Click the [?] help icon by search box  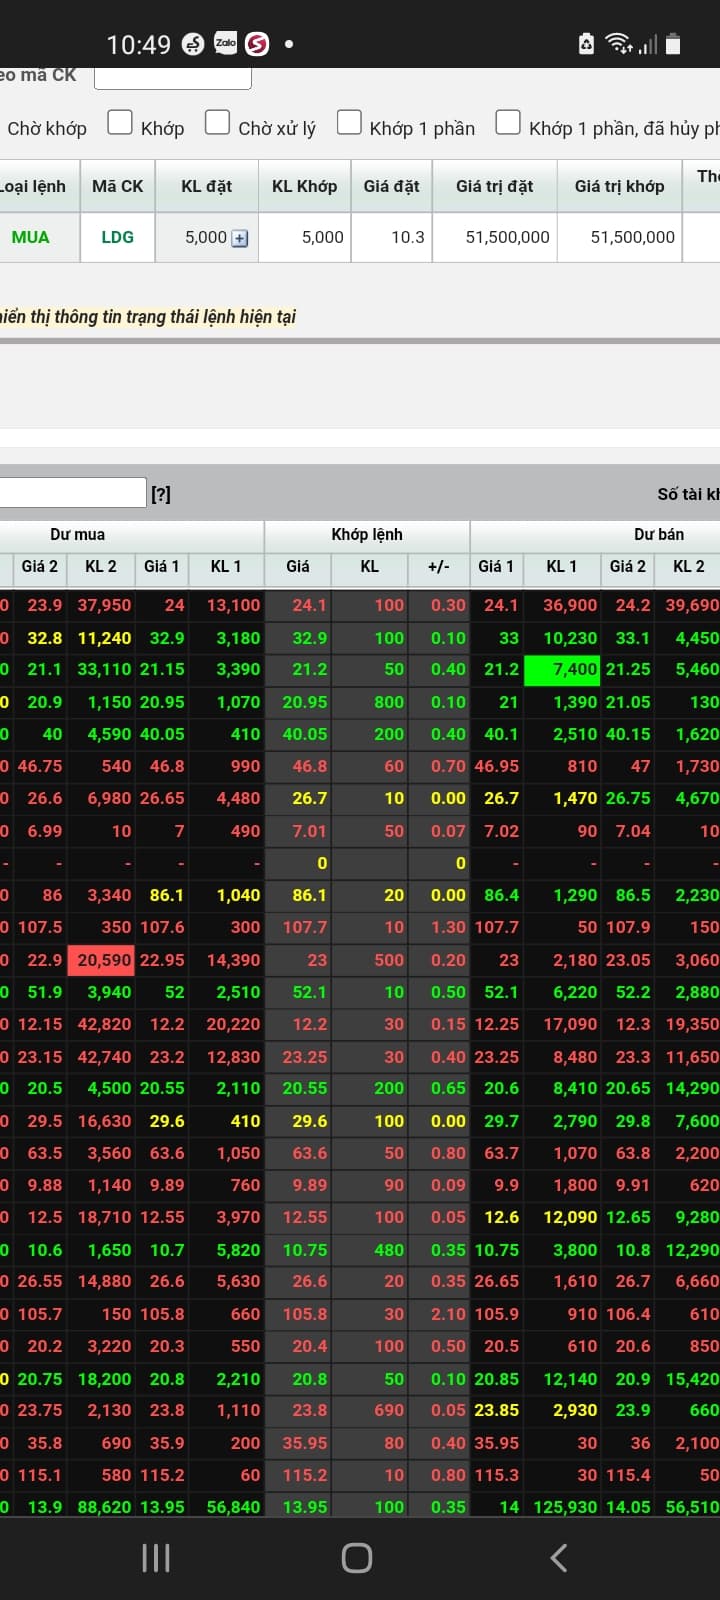click(161, 494)
